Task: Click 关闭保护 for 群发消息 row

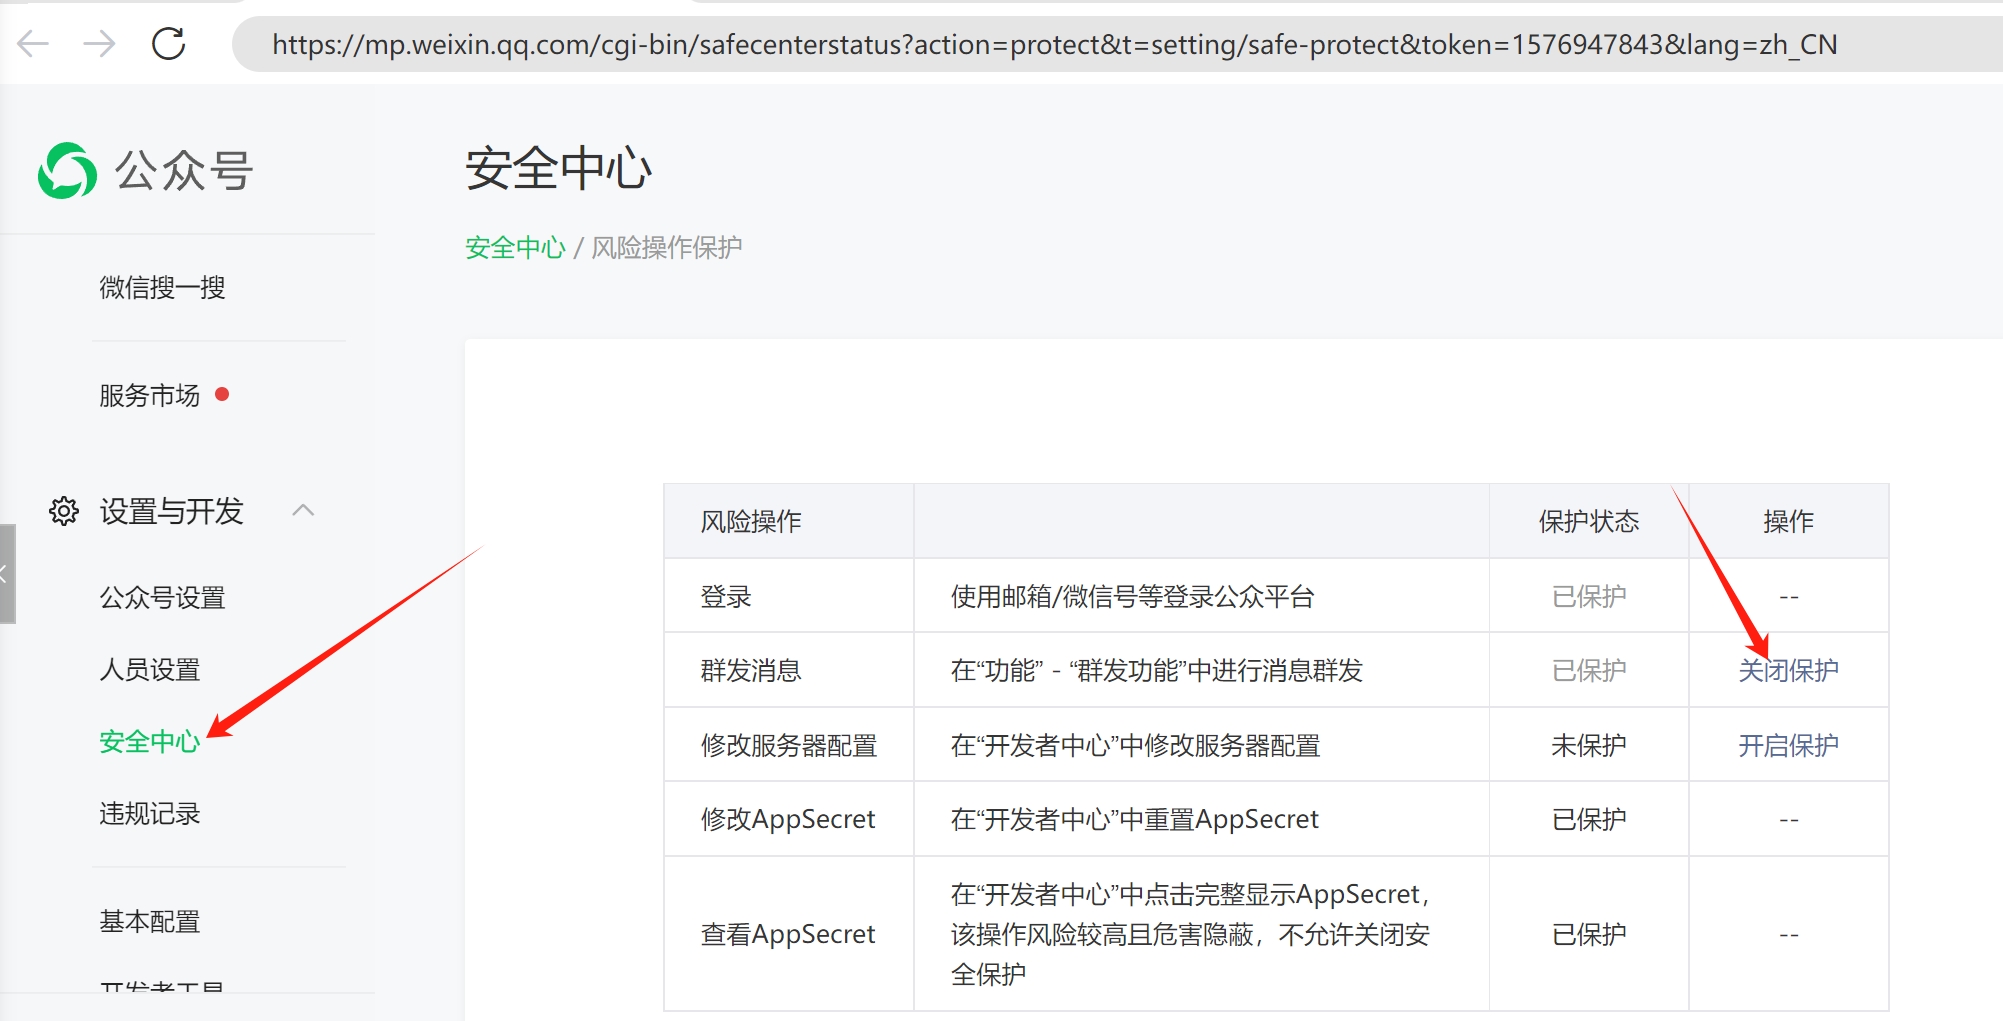Action: (1788, 670)
